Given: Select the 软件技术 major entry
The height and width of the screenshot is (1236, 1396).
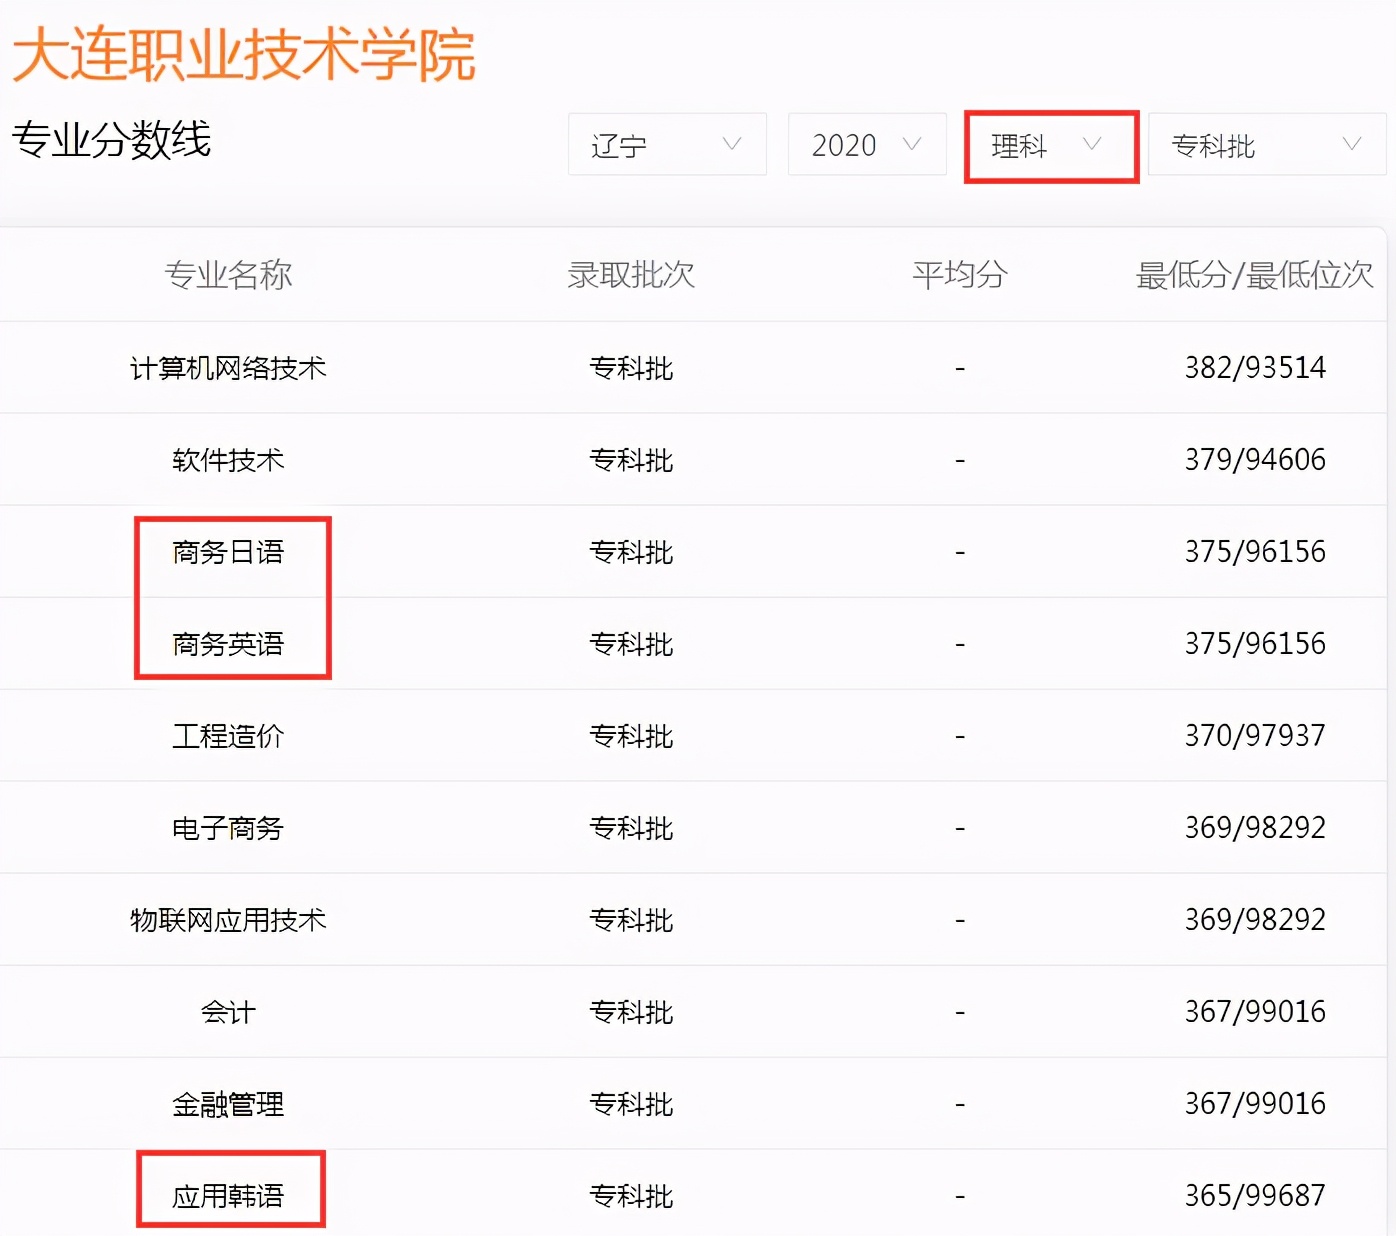Looking at the screenshot, I should pyautogui.click(x=229, y=460).
